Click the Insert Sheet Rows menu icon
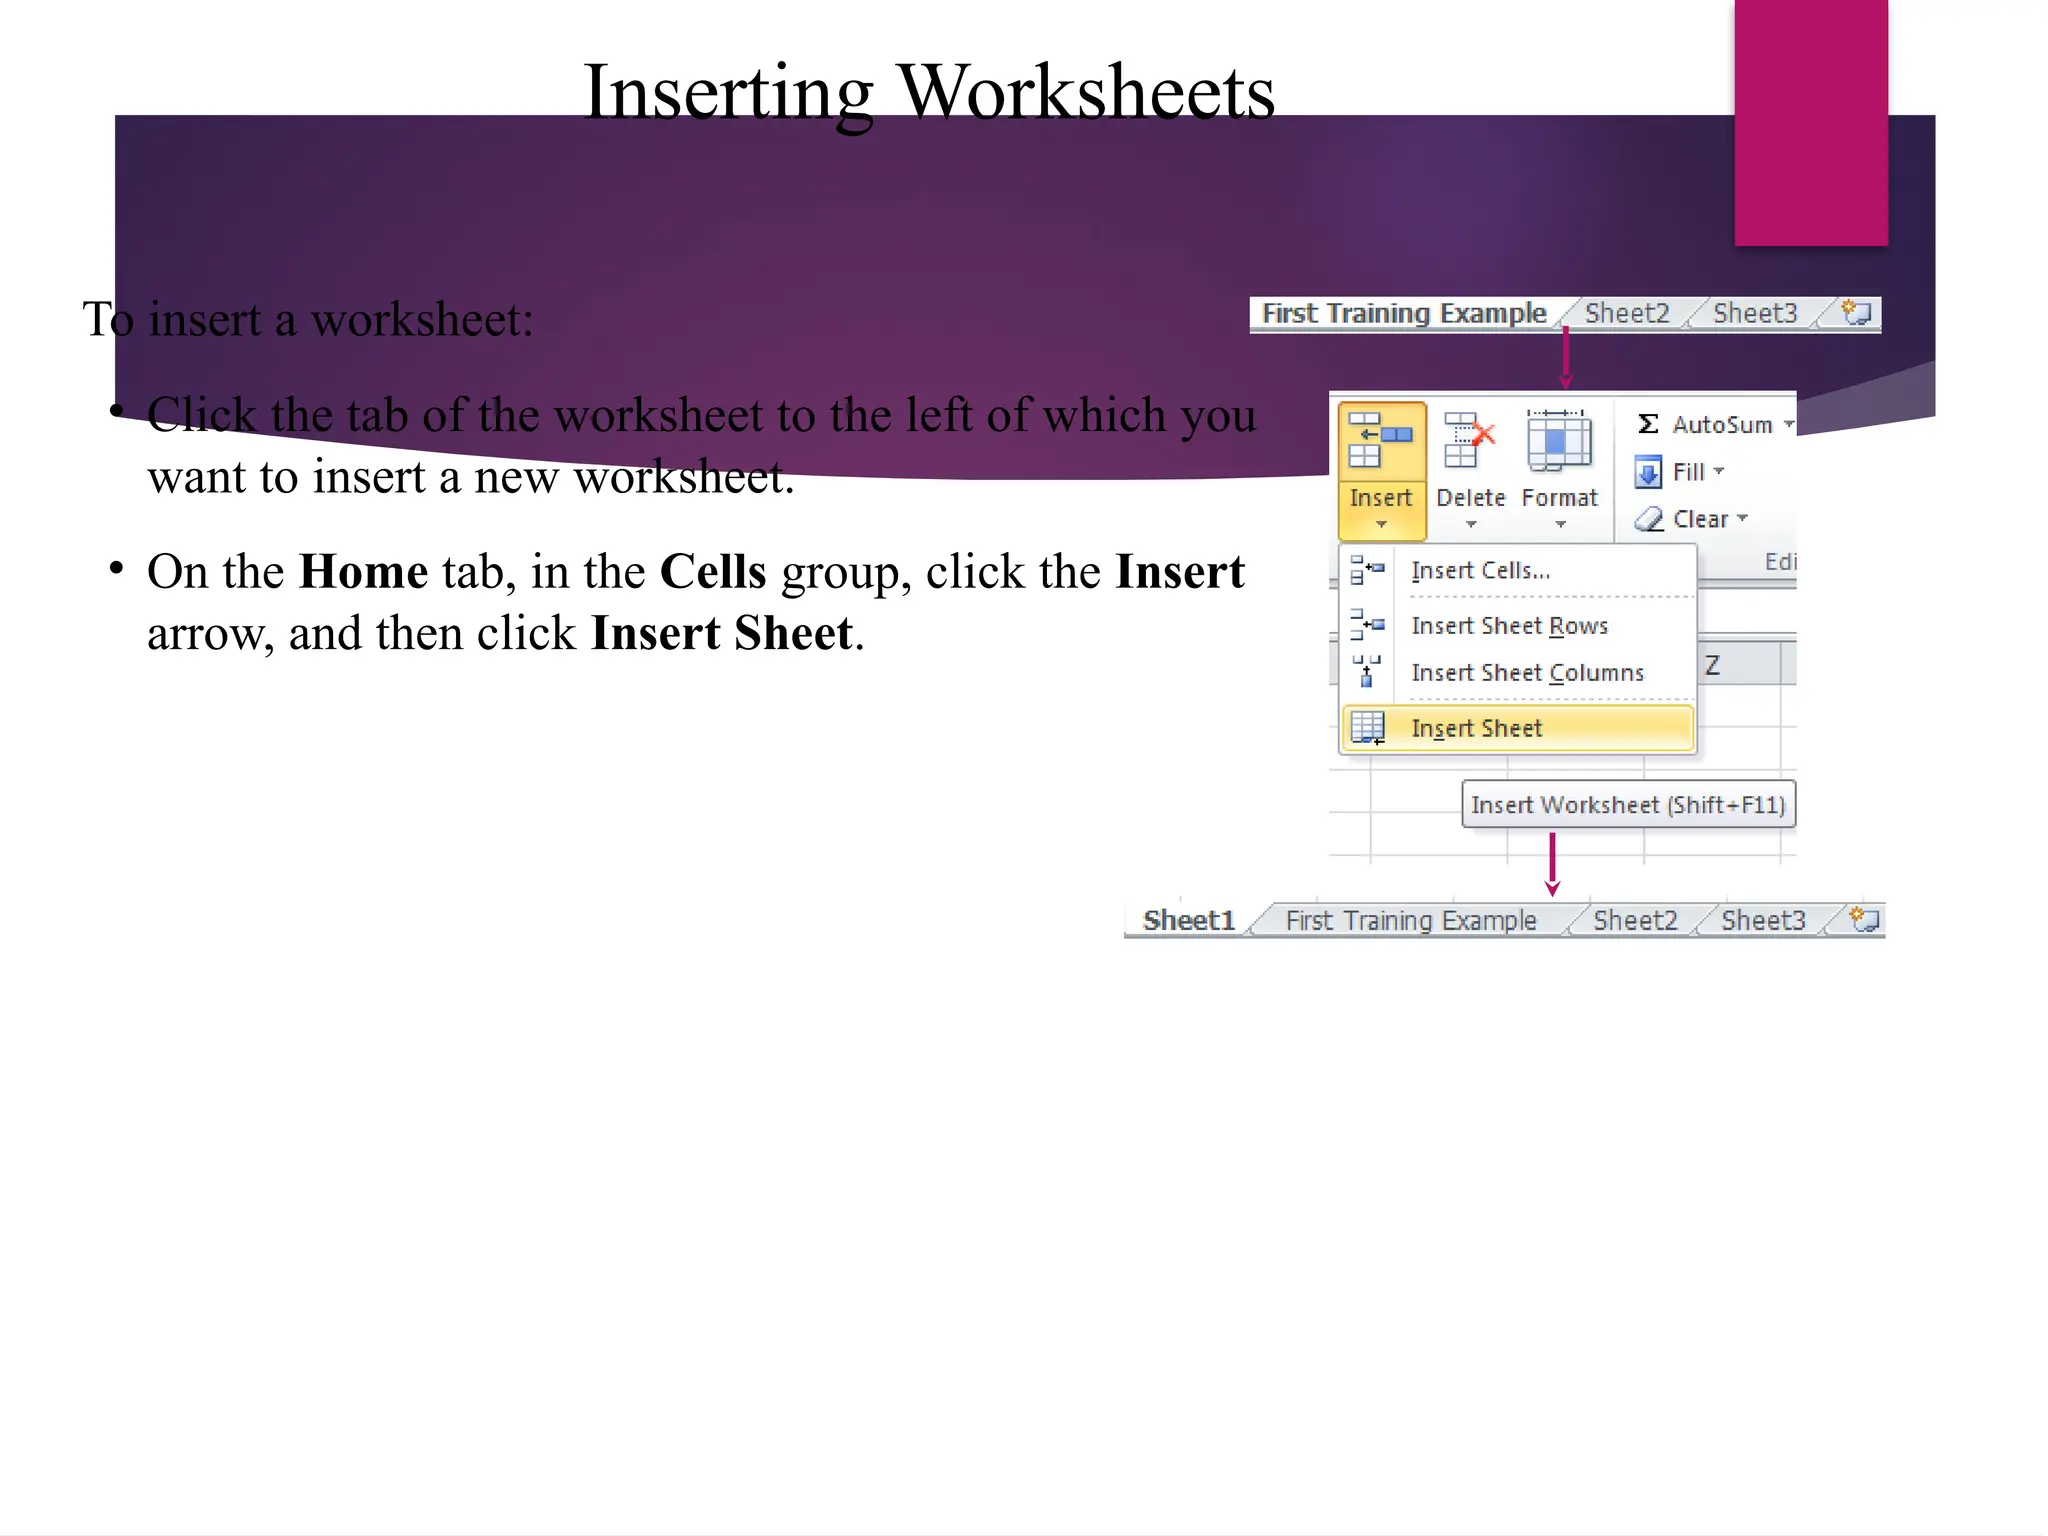2048x1536 pixels. point(1367,625)
